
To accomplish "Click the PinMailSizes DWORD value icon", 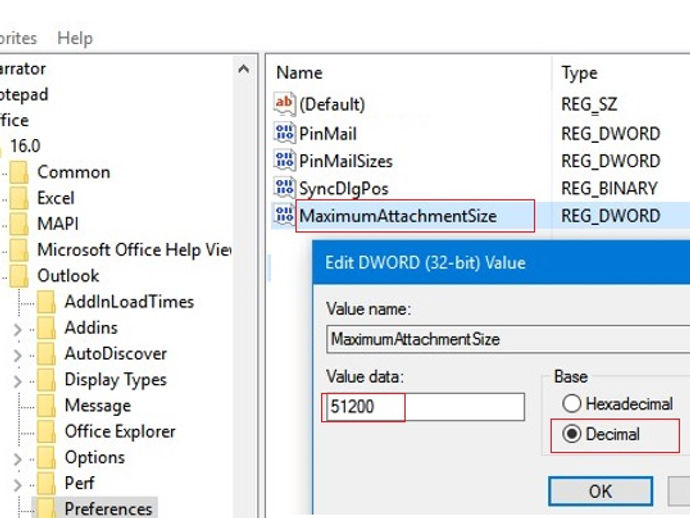I will pyautogui.click(x=284, y=161).
